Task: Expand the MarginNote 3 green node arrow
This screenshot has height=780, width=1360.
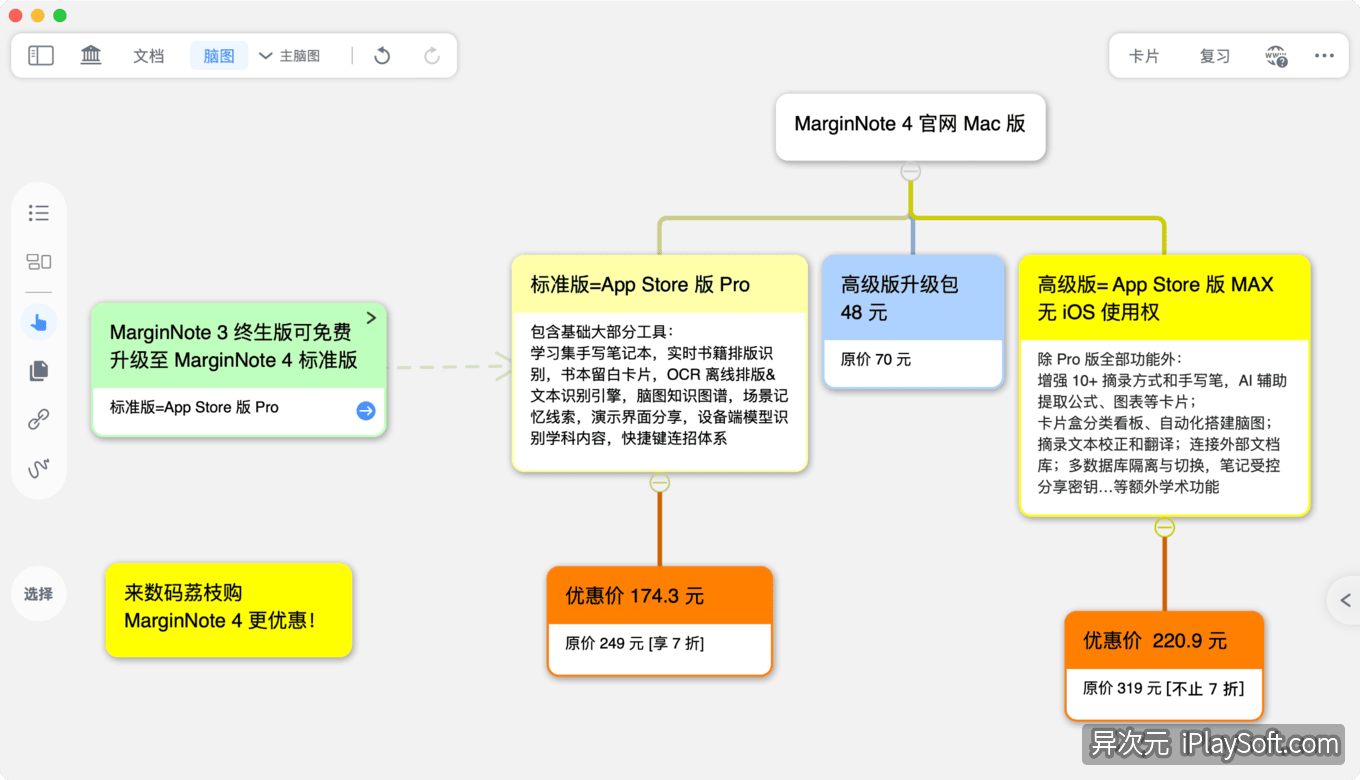Action: 370,318
